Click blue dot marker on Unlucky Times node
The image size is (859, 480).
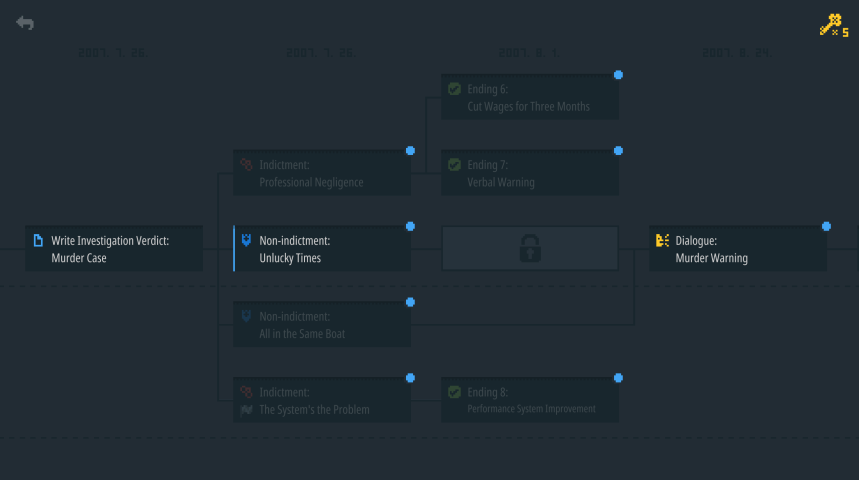410,226
